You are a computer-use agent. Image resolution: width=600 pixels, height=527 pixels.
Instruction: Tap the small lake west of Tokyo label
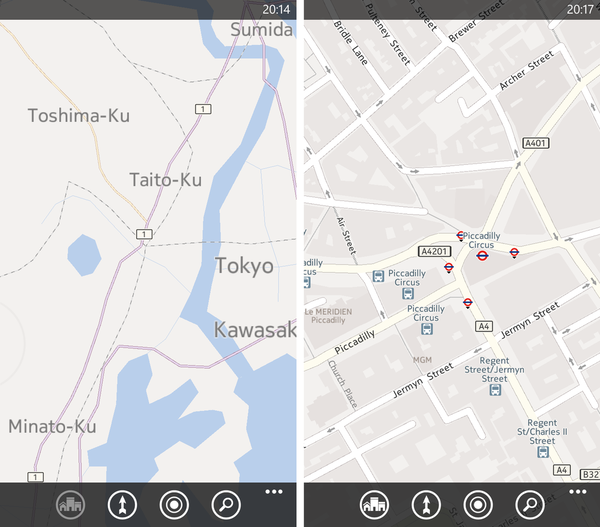point(84,255)
